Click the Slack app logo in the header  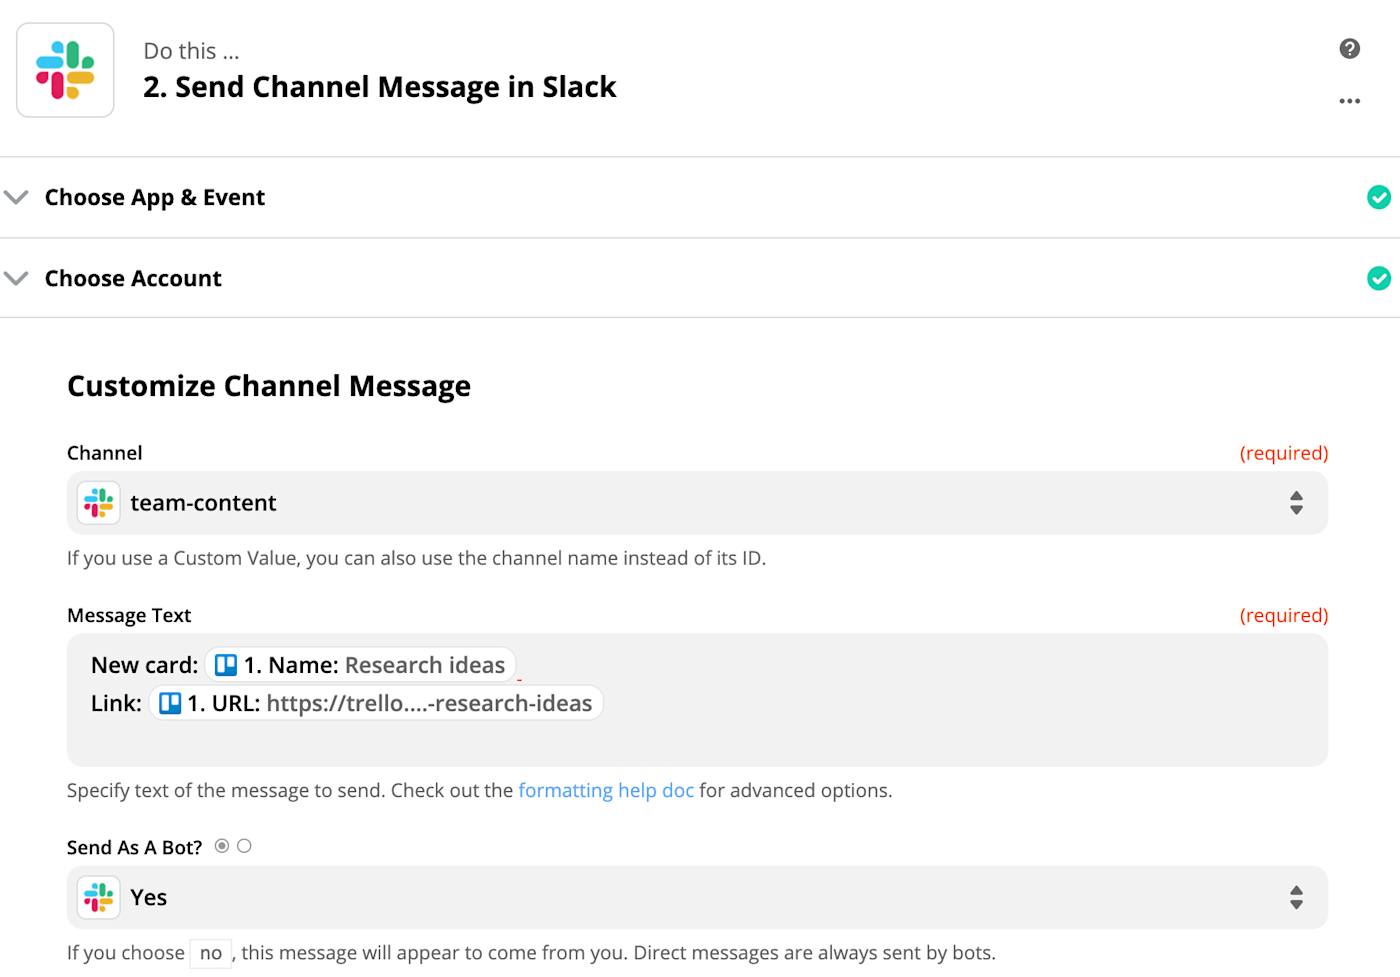tap(65, 70)
